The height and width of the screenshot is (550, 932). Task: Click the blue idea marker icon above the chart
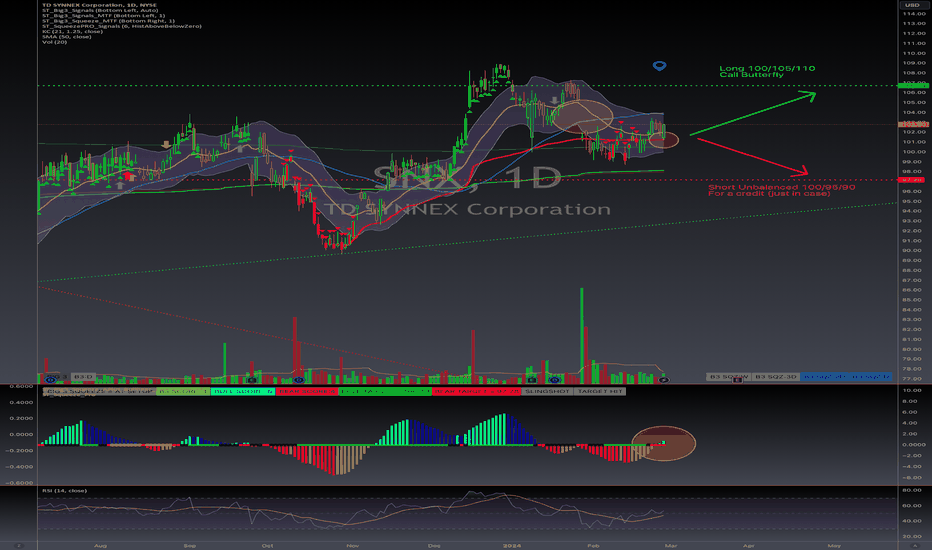click(x=659, y=65)
